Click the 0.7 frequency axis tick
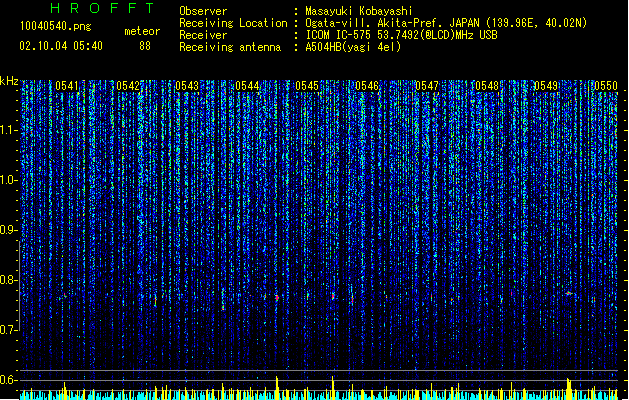629x400 pixels. pos(9,330)
